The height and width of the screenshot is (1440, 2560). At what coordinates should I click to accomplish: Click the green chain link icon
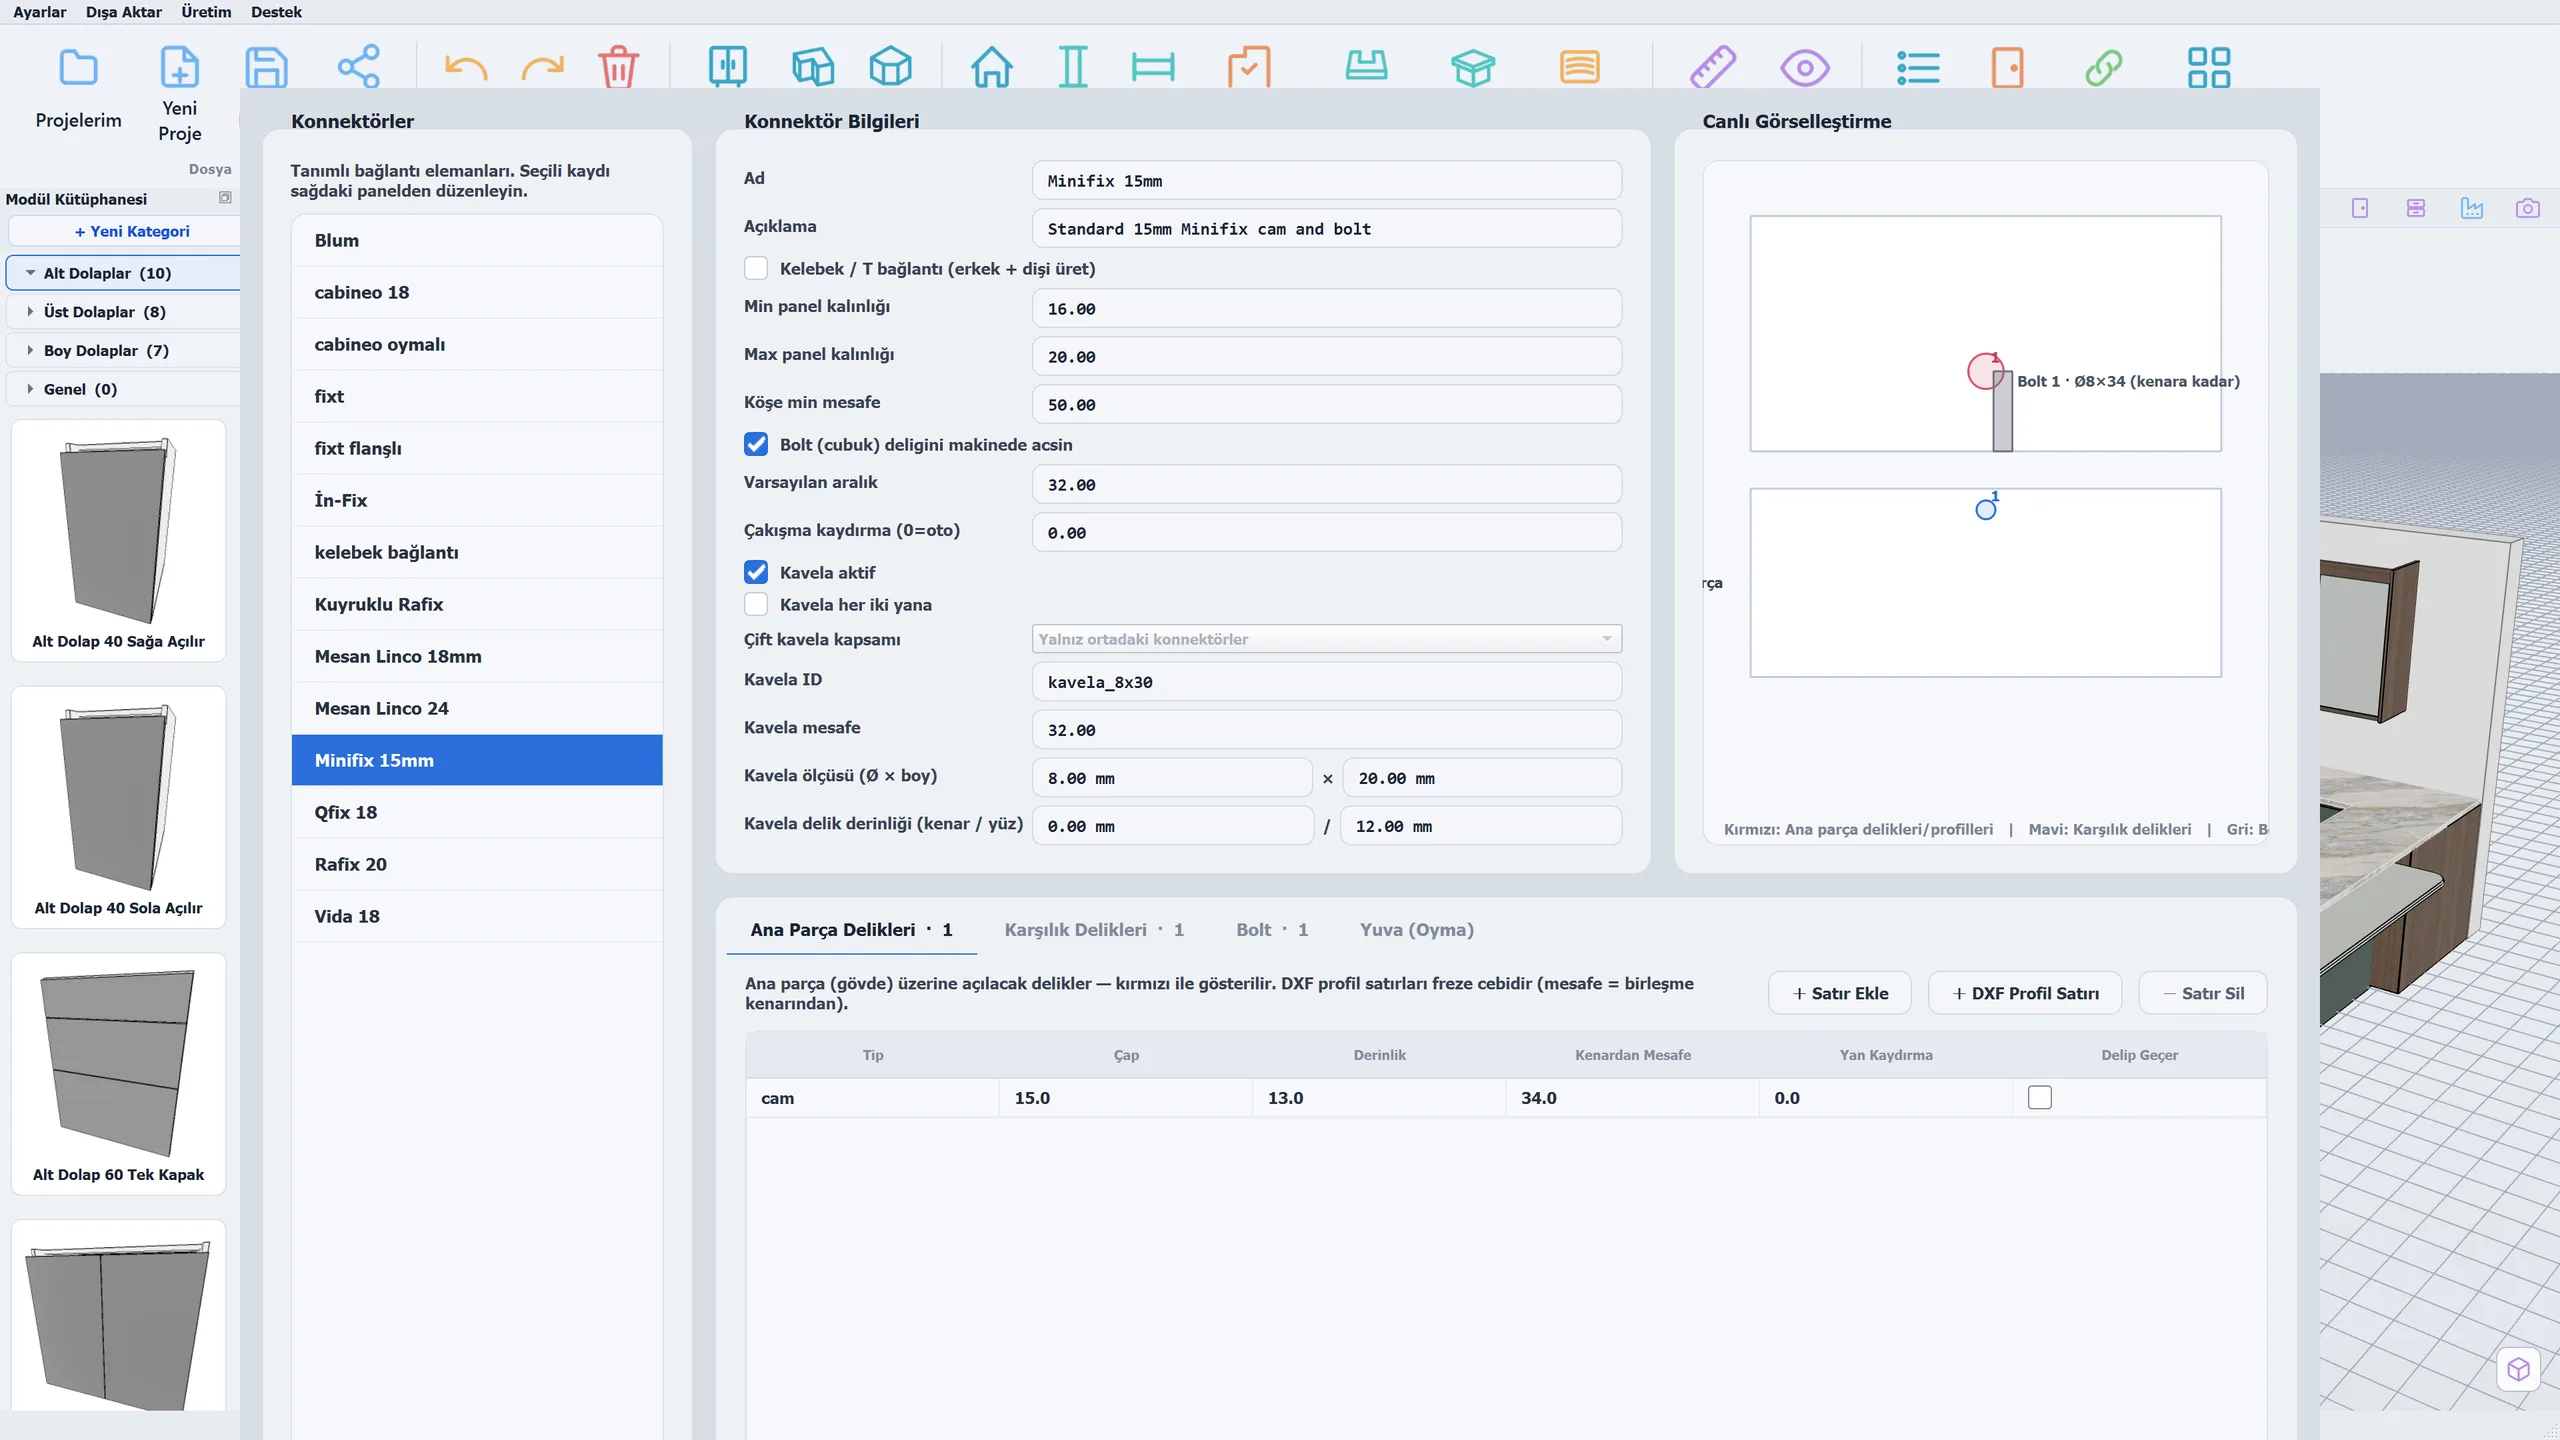[2104, 68]
